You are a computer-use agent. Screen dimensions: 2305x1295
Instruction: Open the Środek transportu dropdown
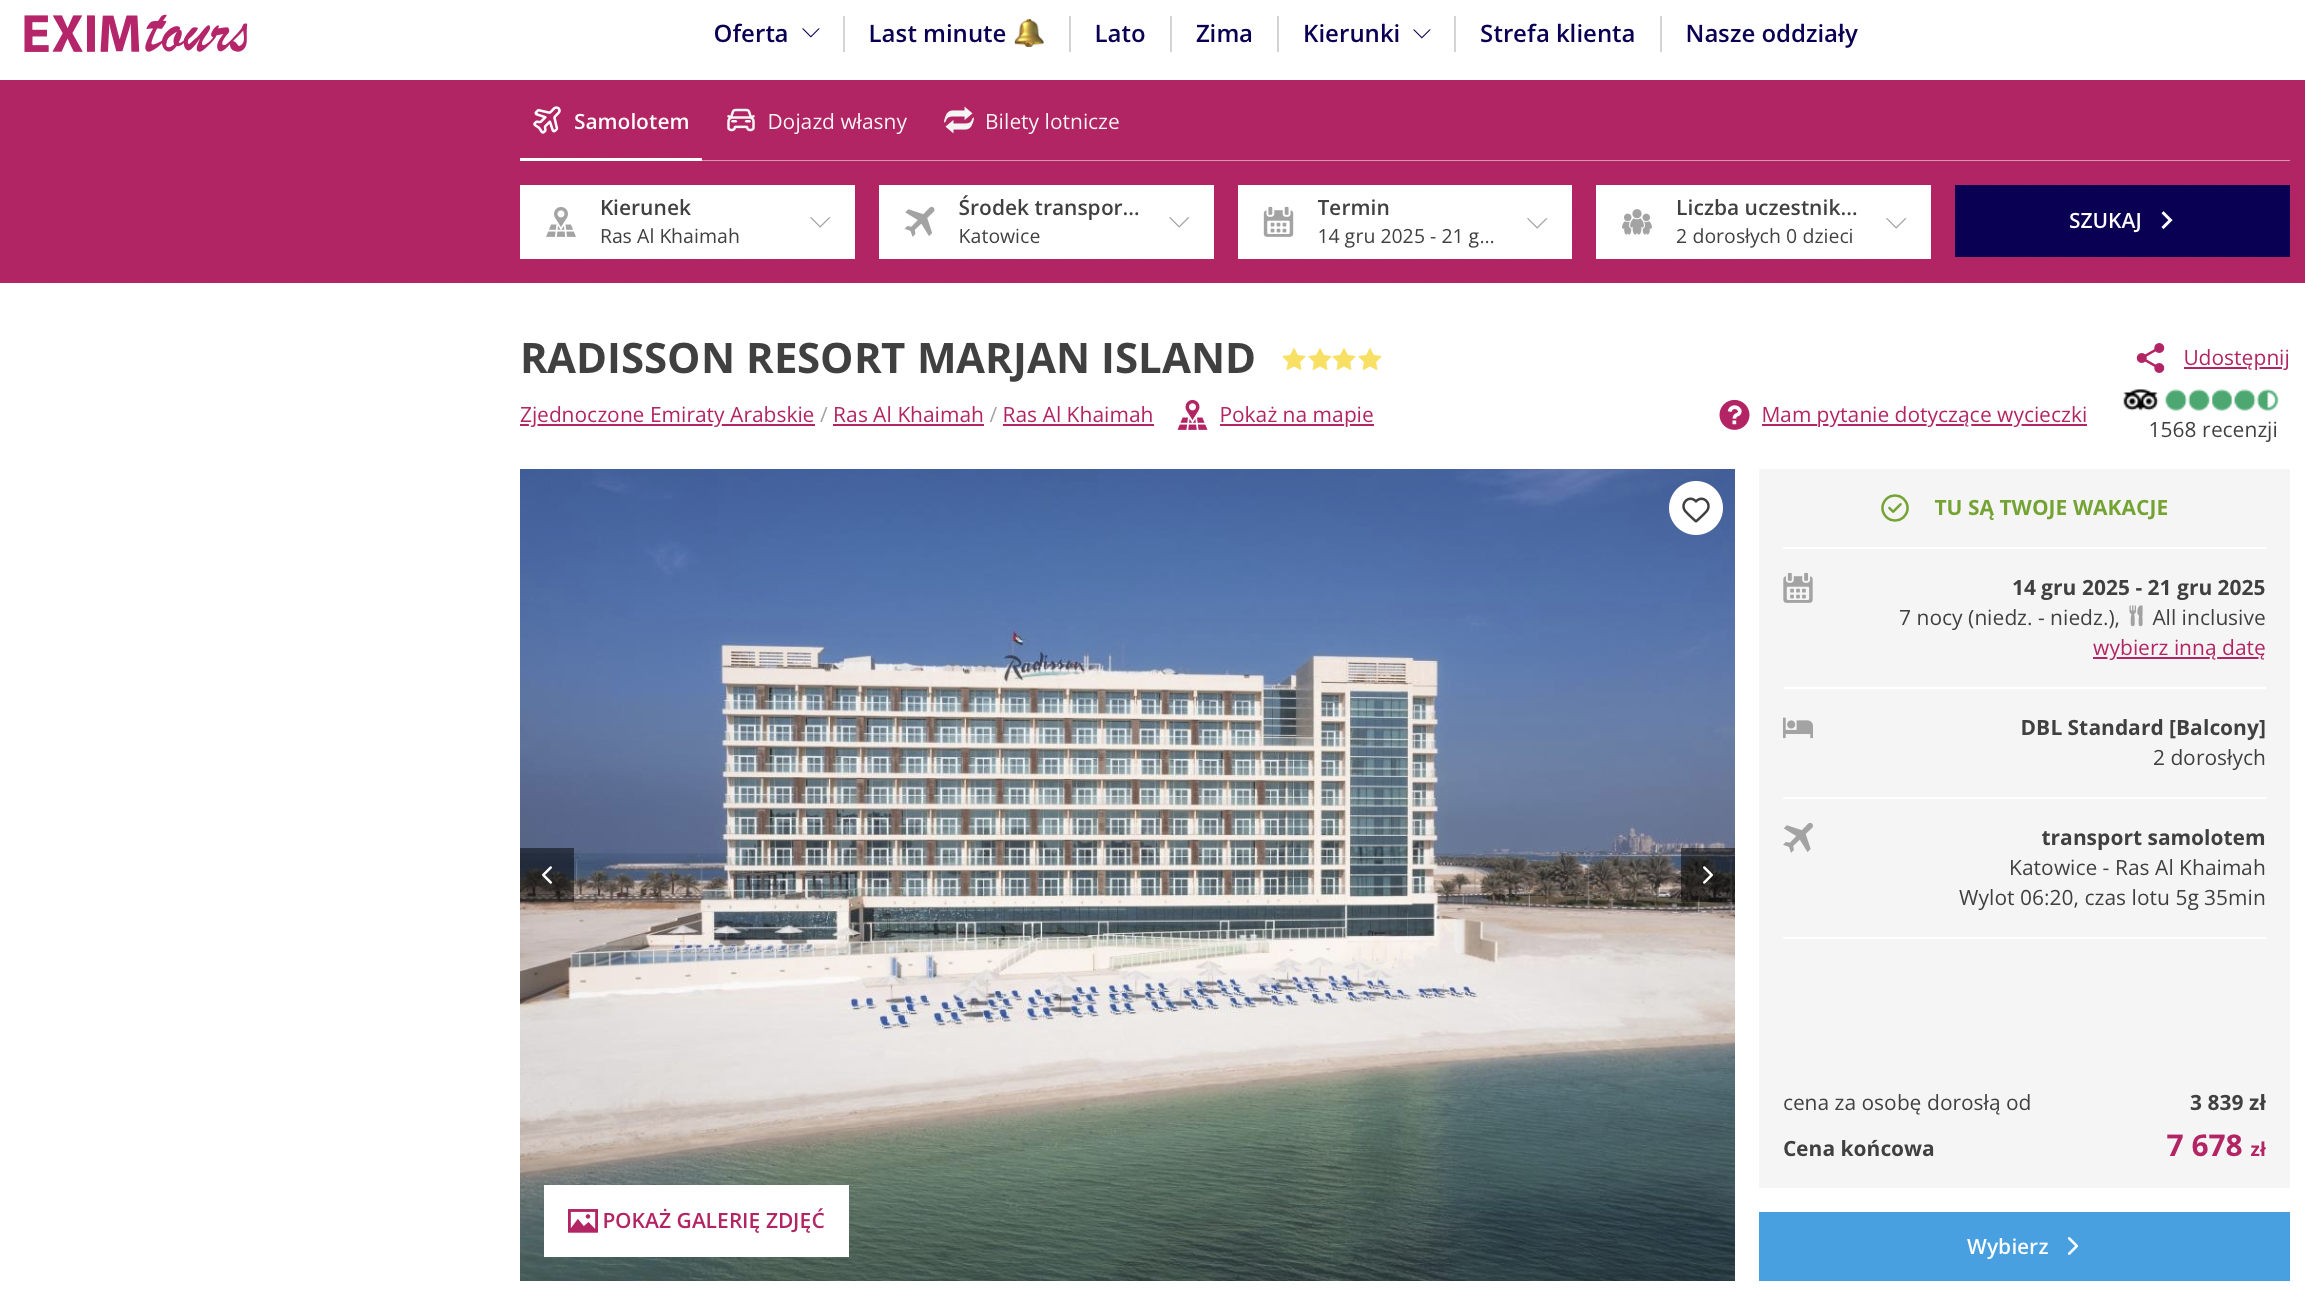pyautogui.click(x=1046, y=222)
